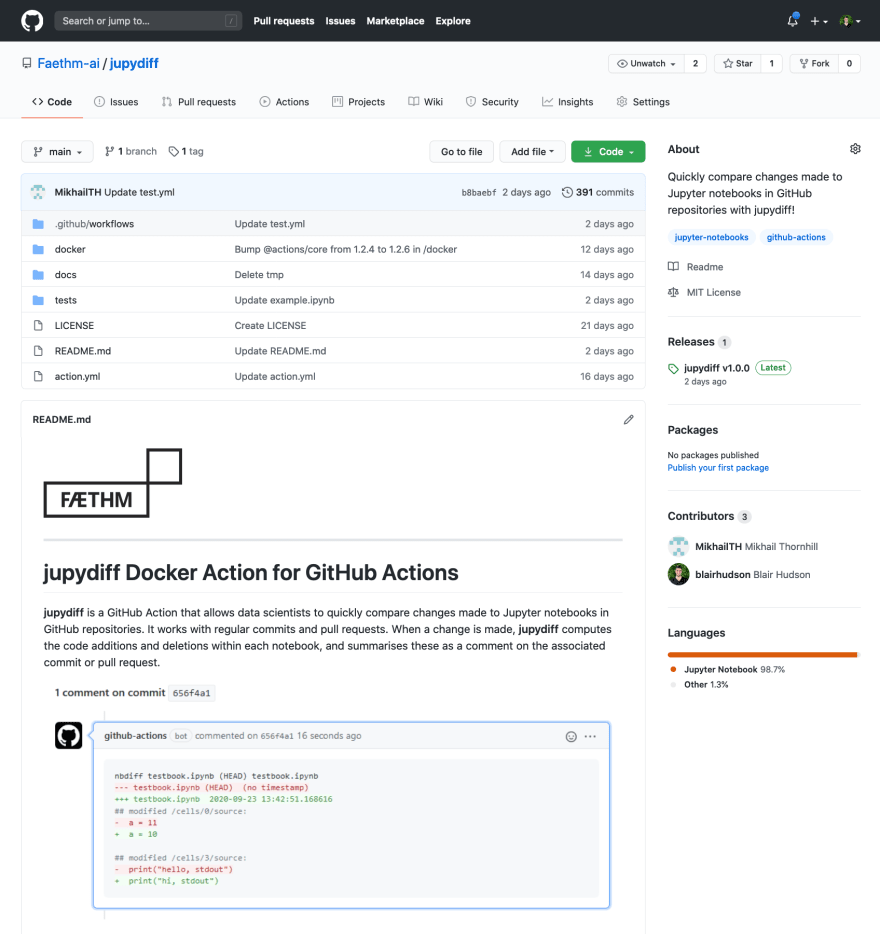Switch to the Insights tab
This screenshot has width=880, height=934.
568,102
